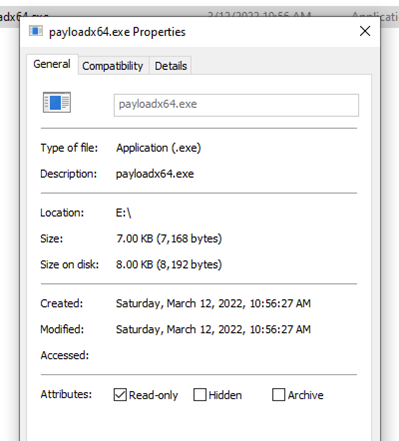Image resolution: width=399 pixels, height=441 pixels.
Task: Click the Read-only label text
Action: click(153, 395)
